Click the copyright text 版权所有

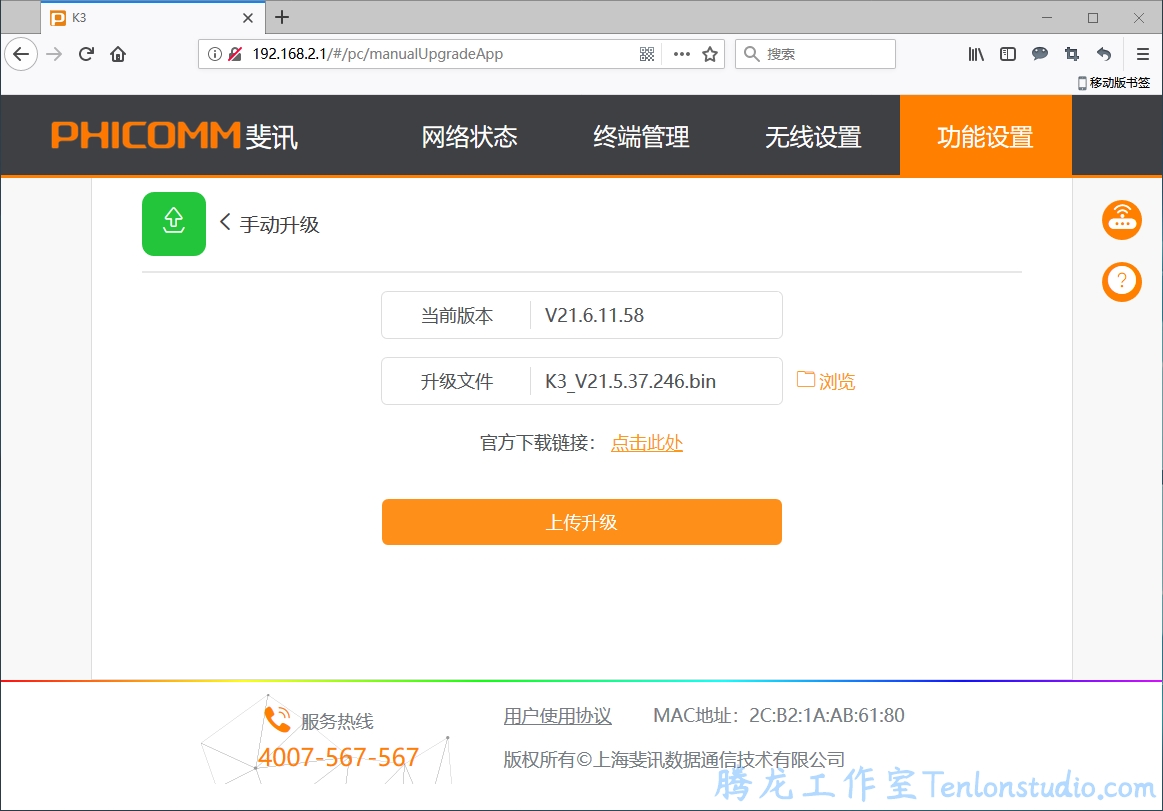click(539, 760)
